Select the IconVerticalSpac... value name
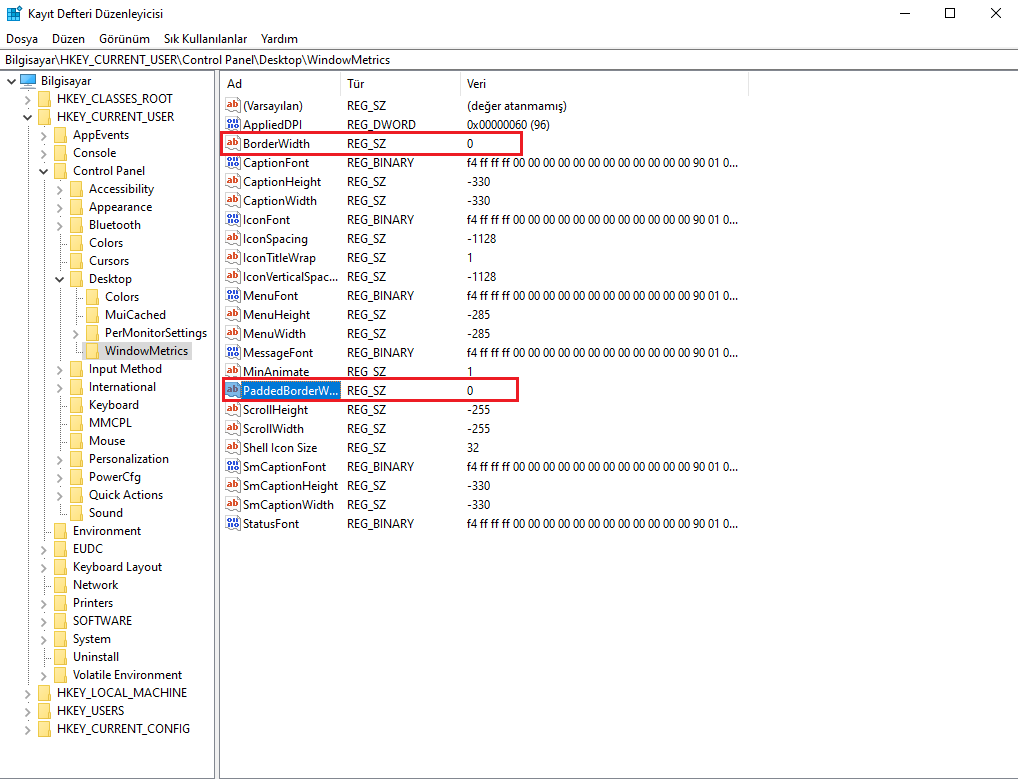1018x779 pixels. 290,277
